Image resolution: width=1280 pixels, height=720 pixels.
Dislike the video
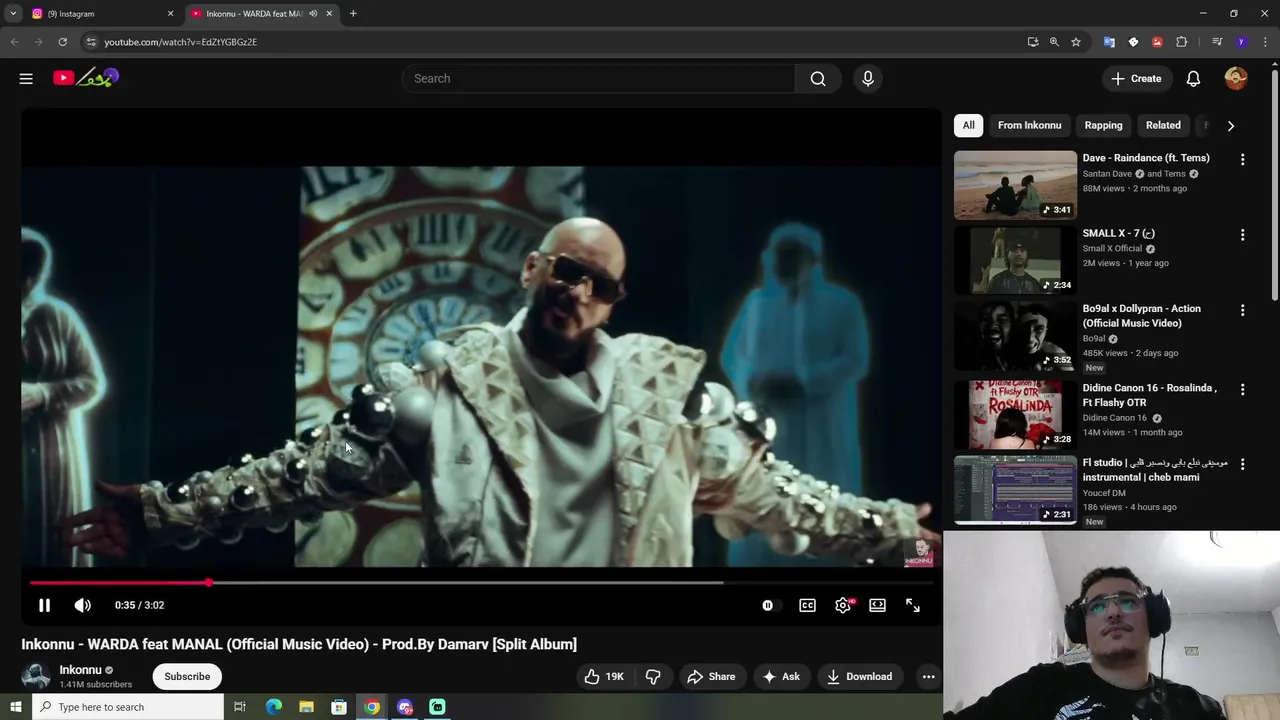point(653,677)
